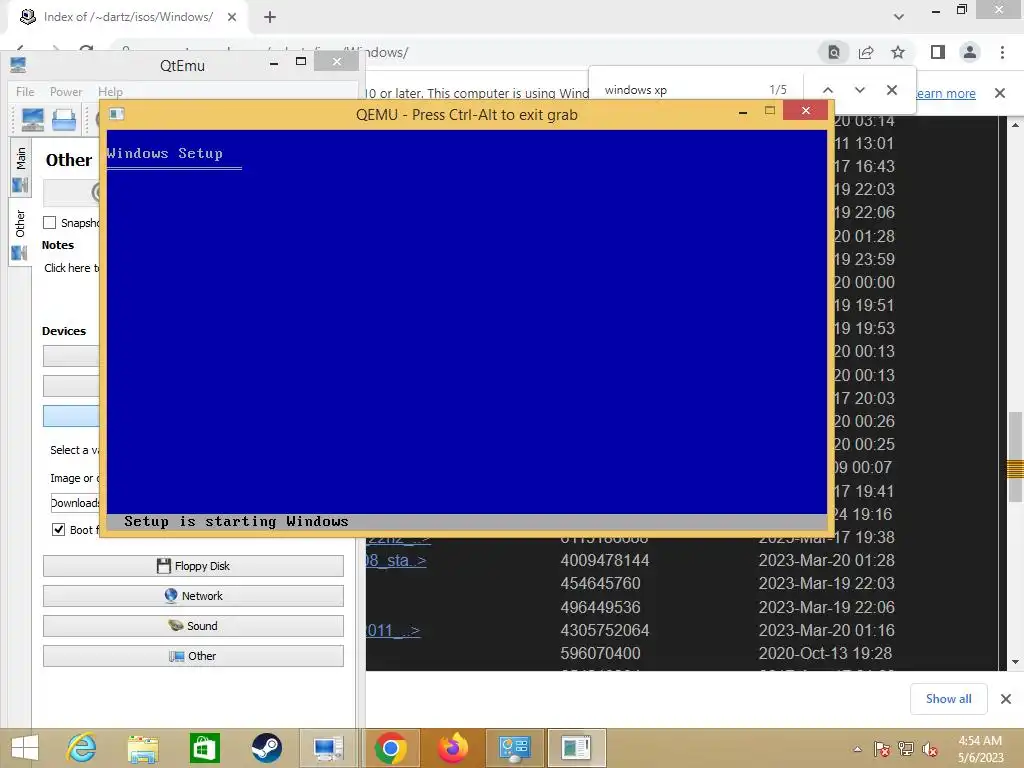Click the share page icon in Chrome address bar
This screenshot has width=1024, height=768.
tap(866, 52)
